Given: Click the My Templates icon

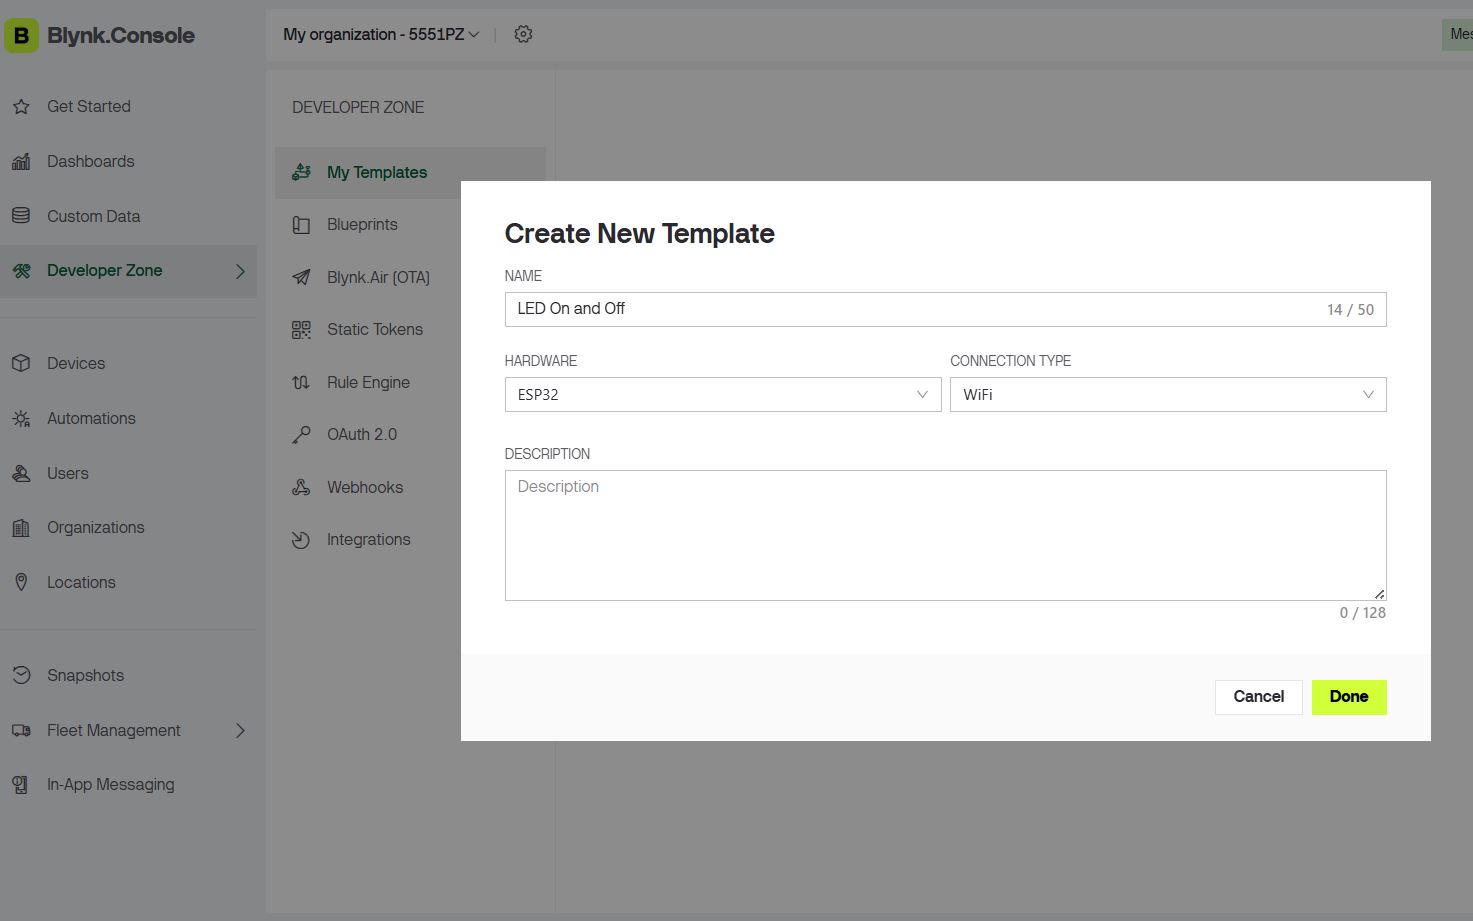Looking at the screenshot, I should 301,172.
